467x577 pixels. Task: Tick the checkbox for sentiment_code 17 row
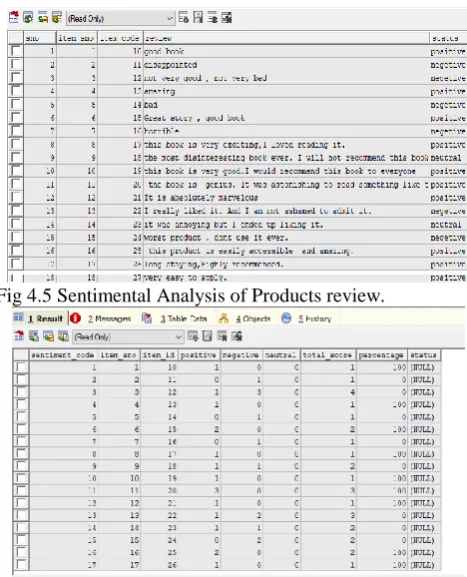coord(21,564)
